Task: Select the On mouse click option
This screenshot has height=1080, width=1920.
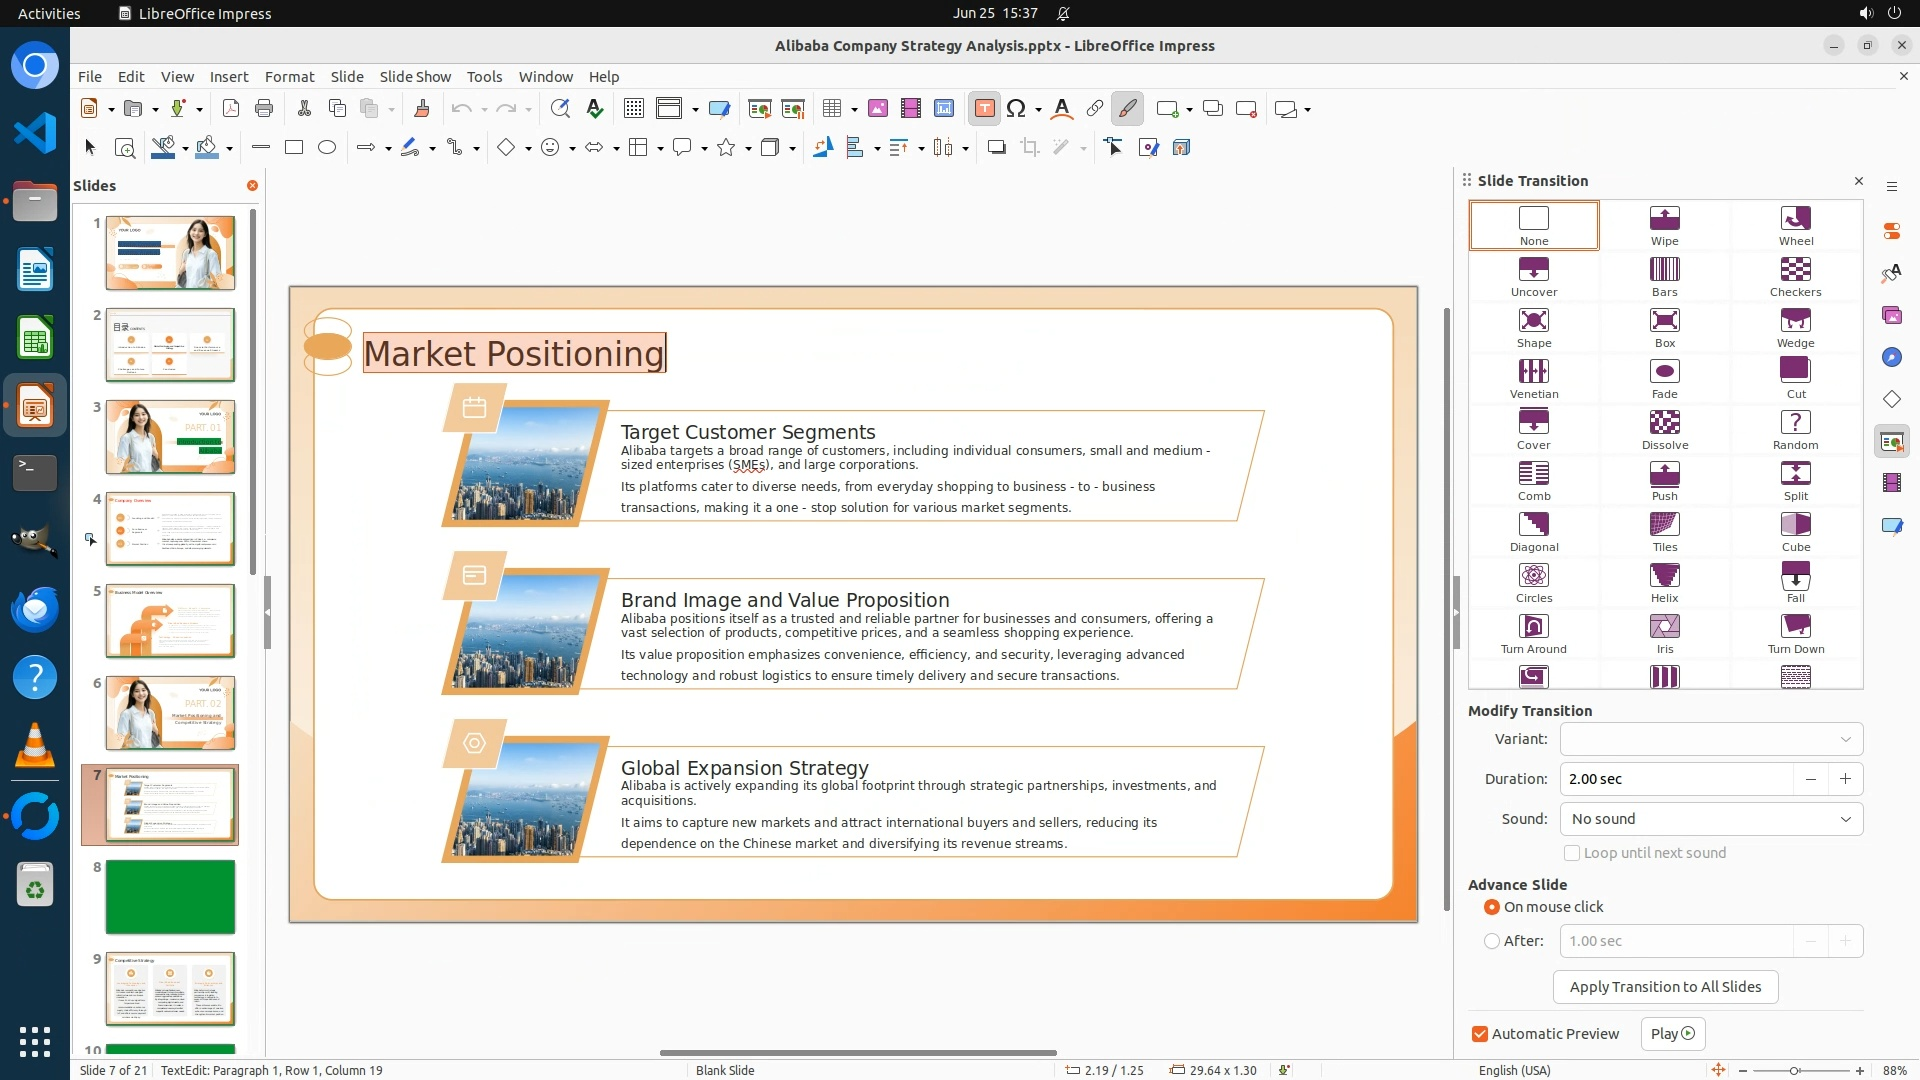Action: point(1492,907)
